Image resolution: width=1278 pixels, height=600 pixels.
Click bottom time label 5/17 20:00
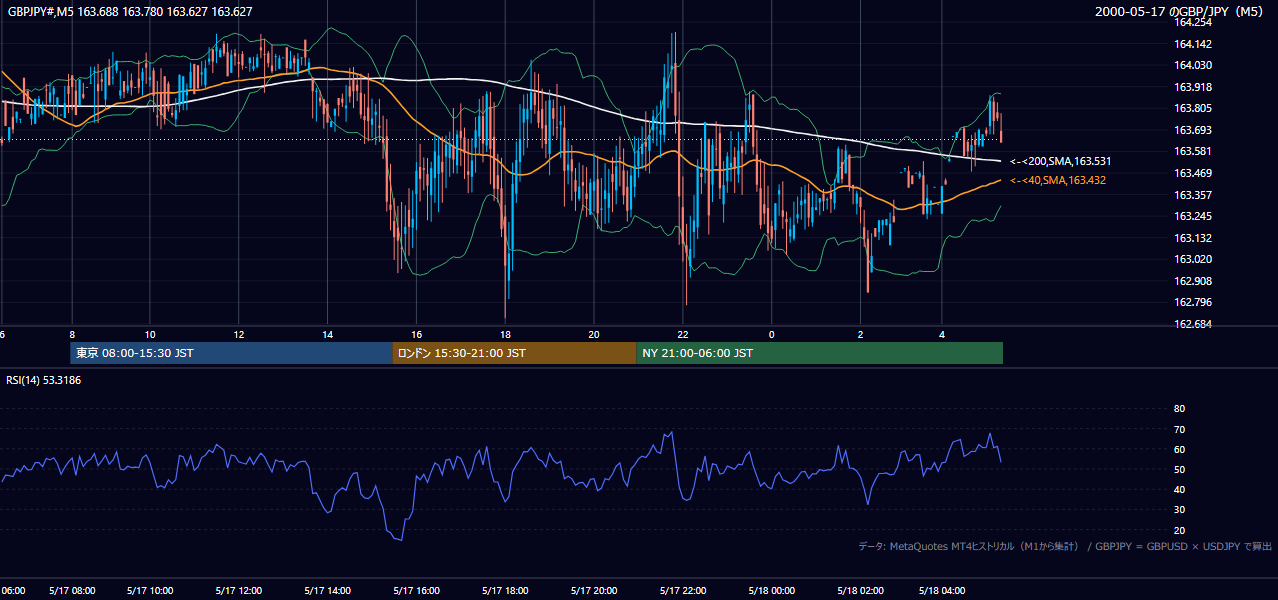click(x=593, y=591)
